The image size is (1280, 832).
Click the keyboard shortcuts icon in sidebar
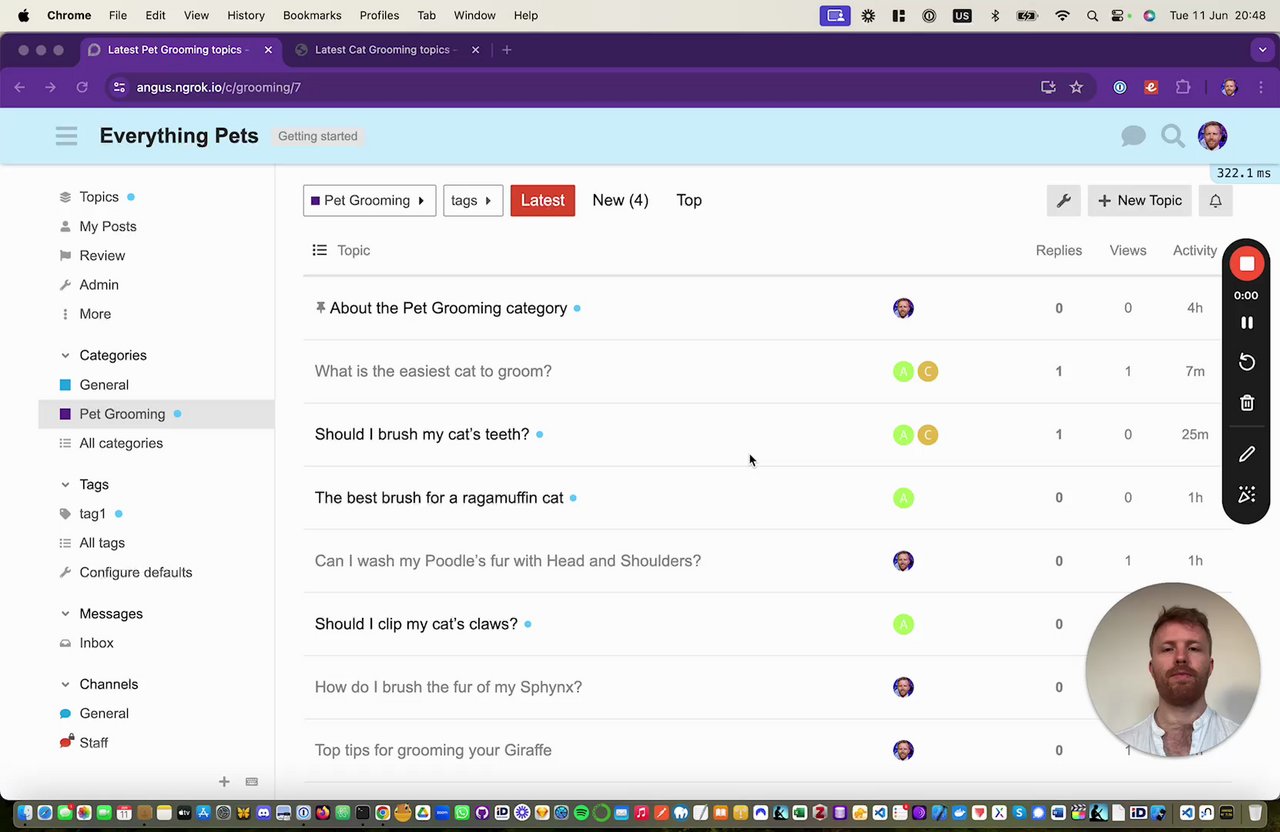coord(252,782)
